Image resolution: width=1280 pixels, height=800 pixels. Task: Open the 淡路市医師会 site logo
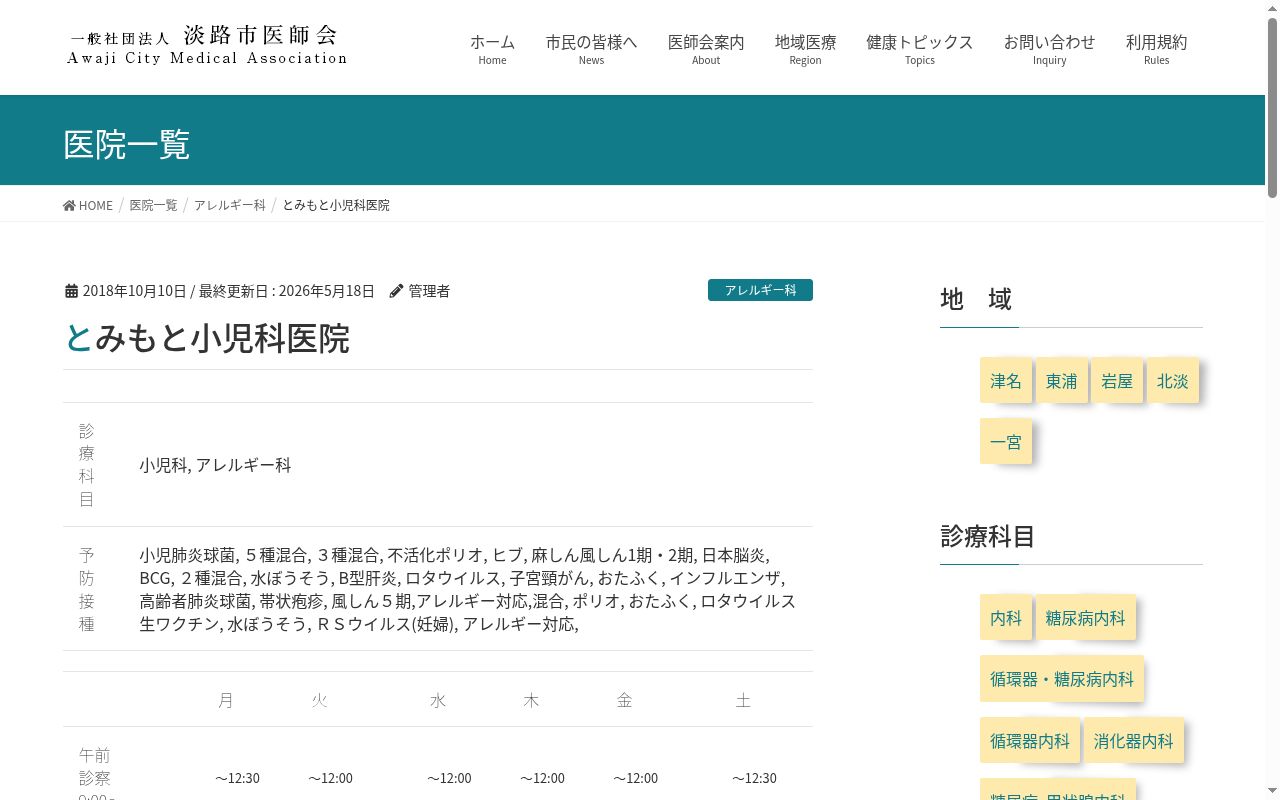click(x=207, y=45)
